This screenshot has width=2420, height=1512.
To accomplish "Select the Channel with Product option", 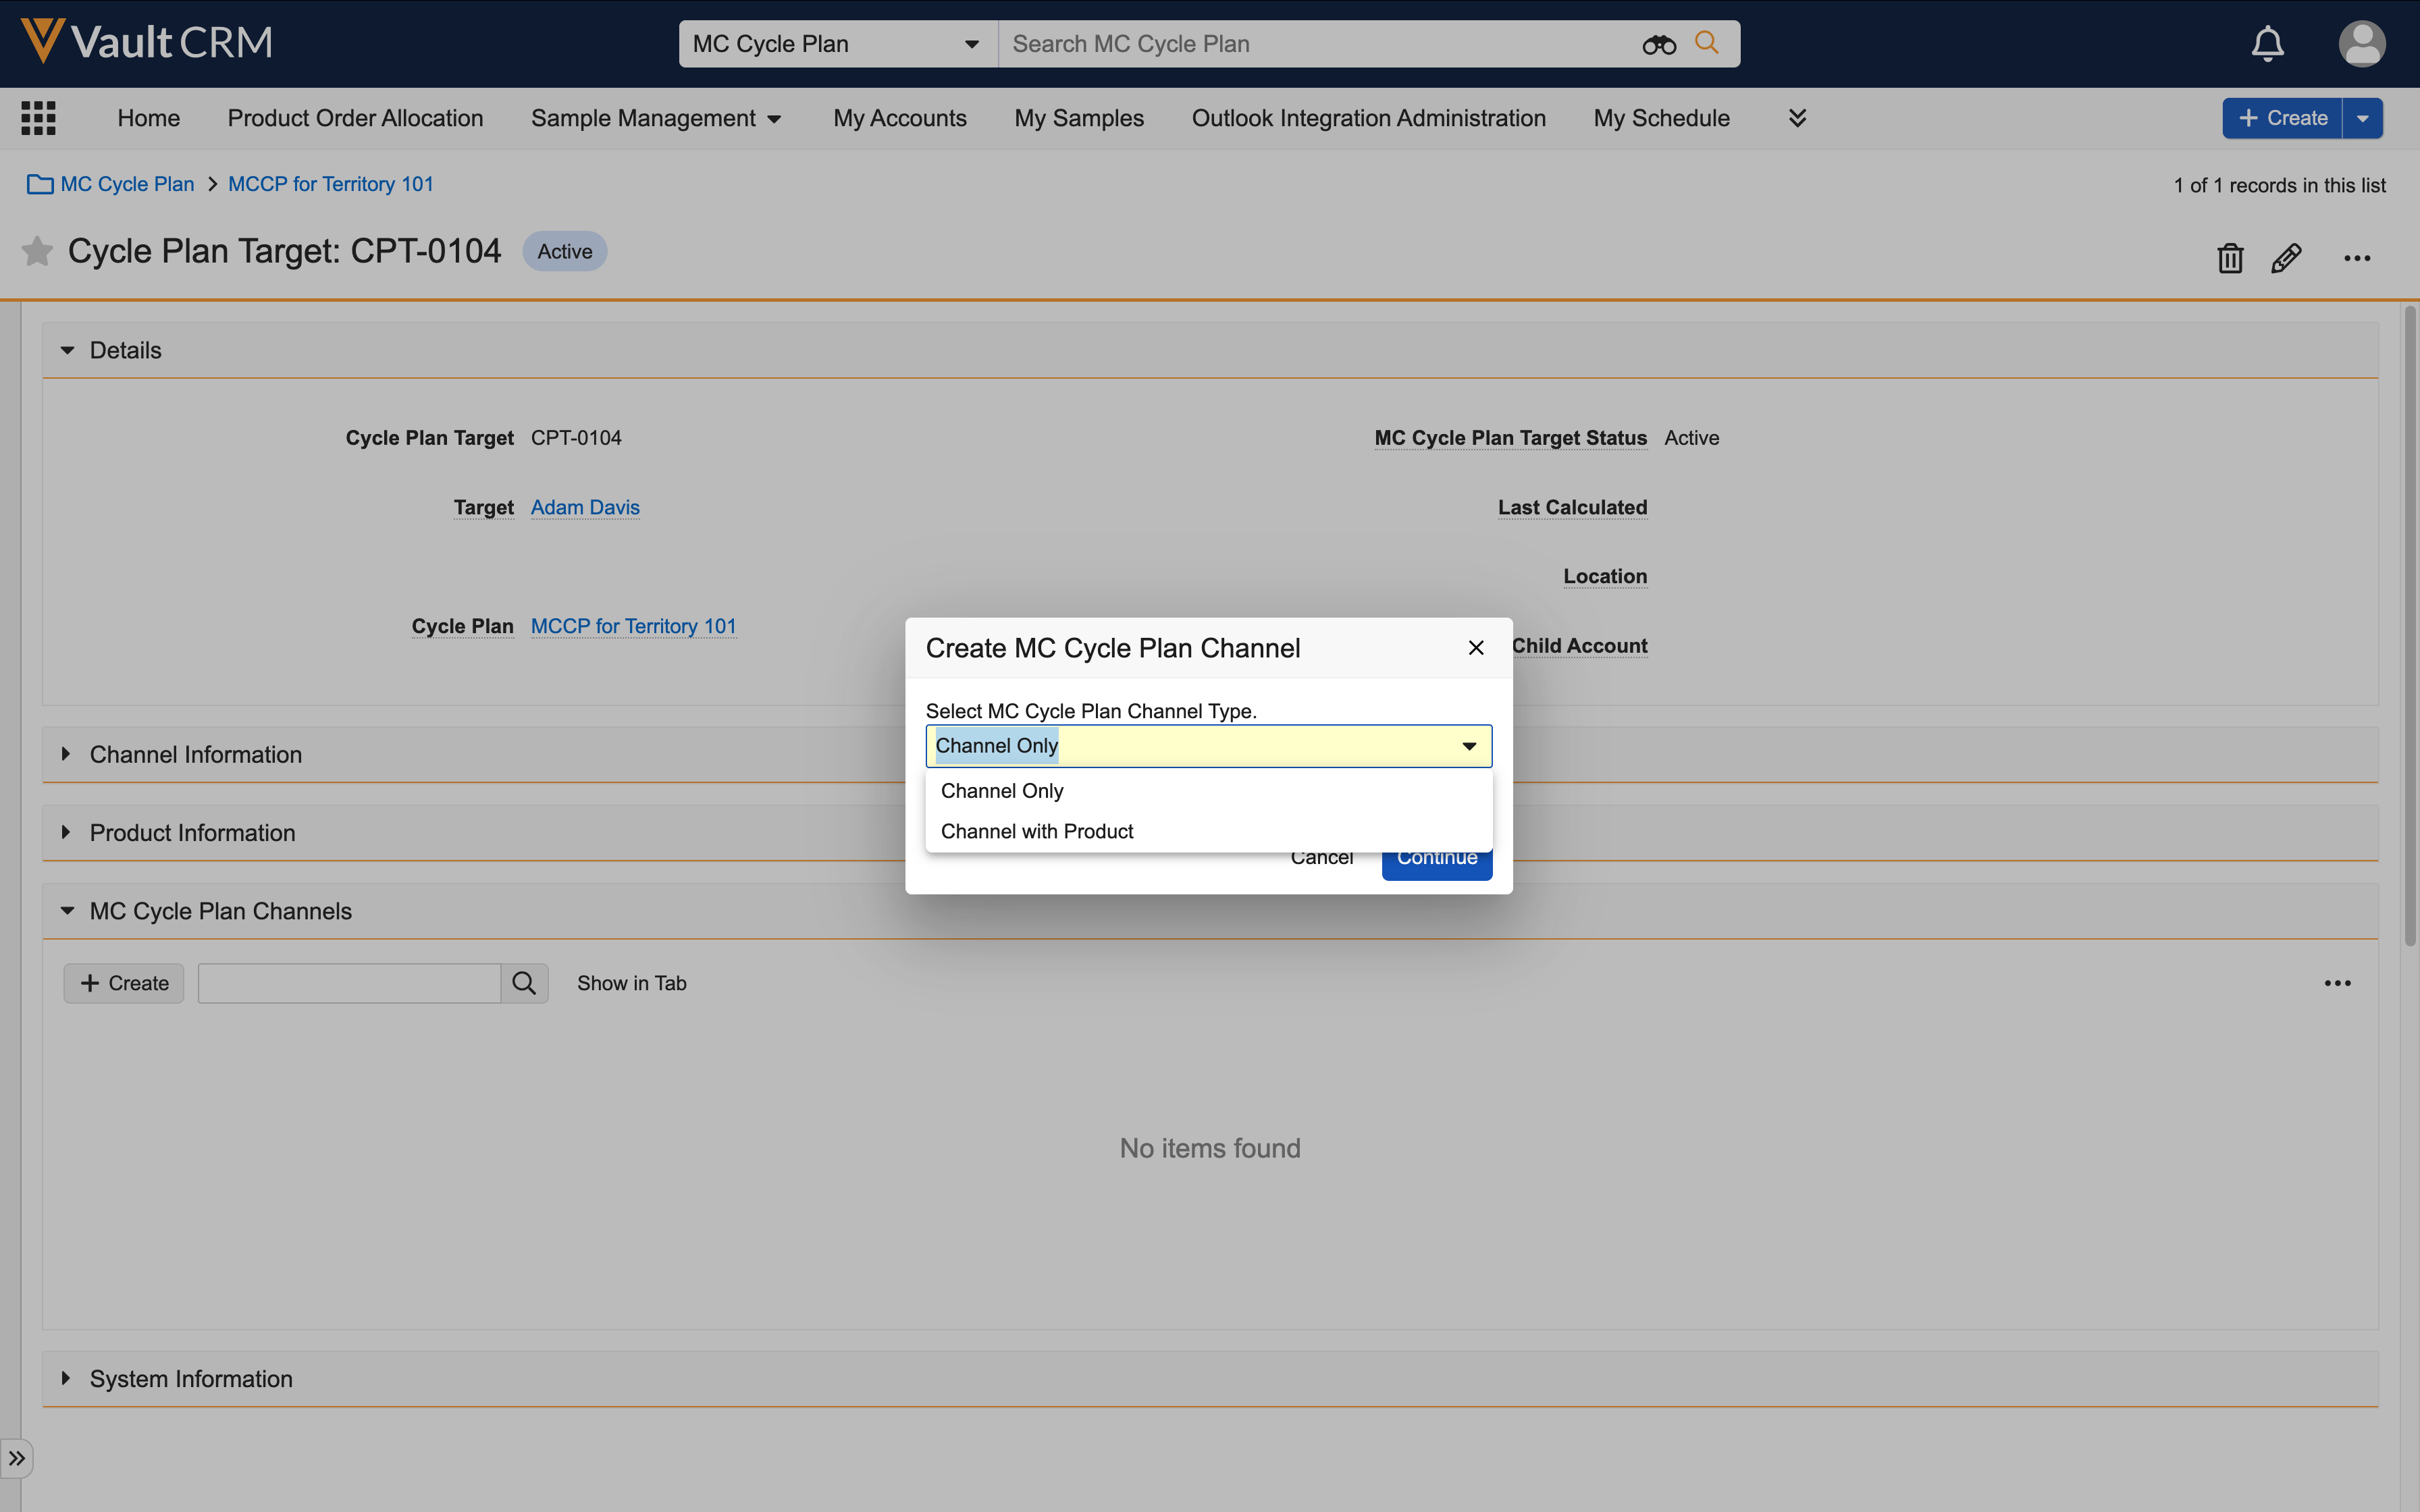I will coord(1036,831).
